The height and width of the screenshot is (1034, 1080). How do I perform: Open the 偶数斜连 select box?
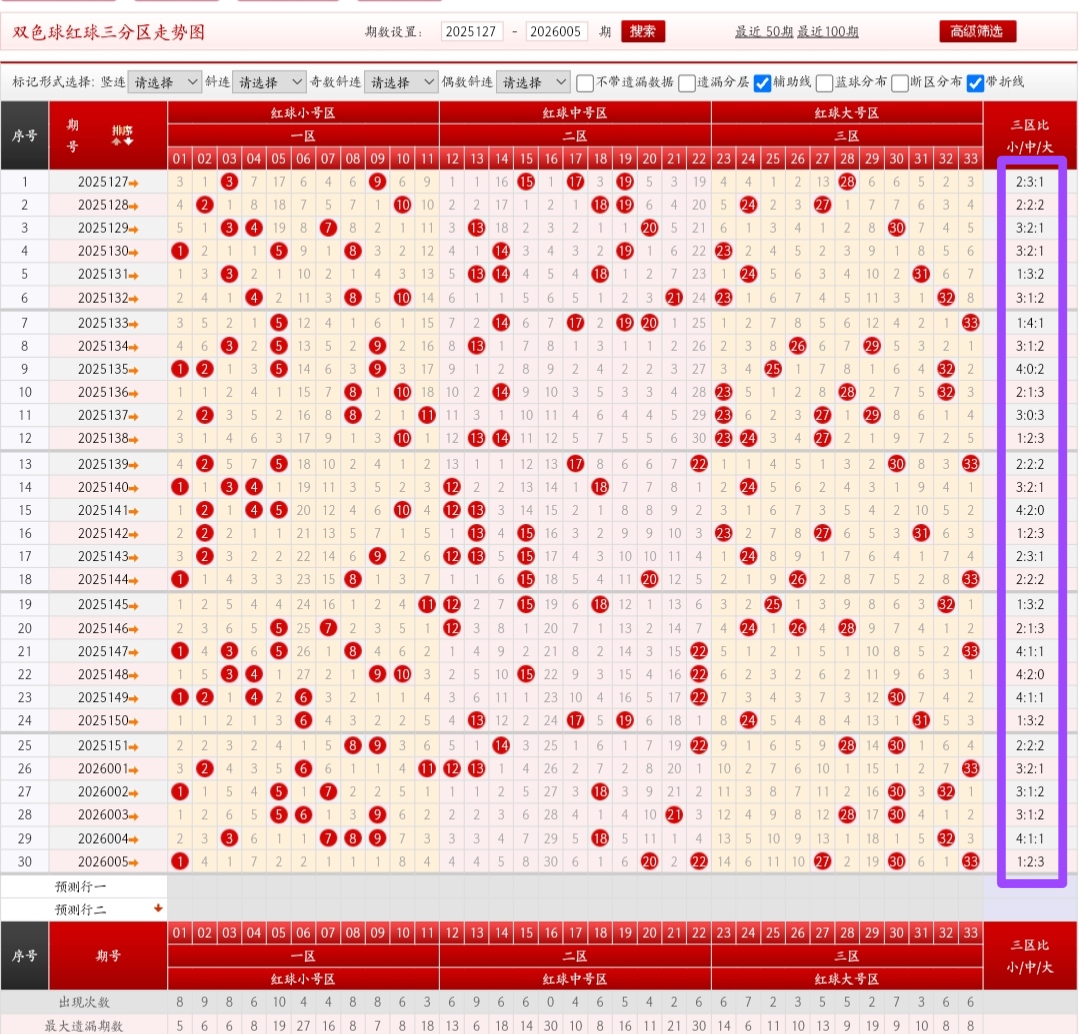532,82
